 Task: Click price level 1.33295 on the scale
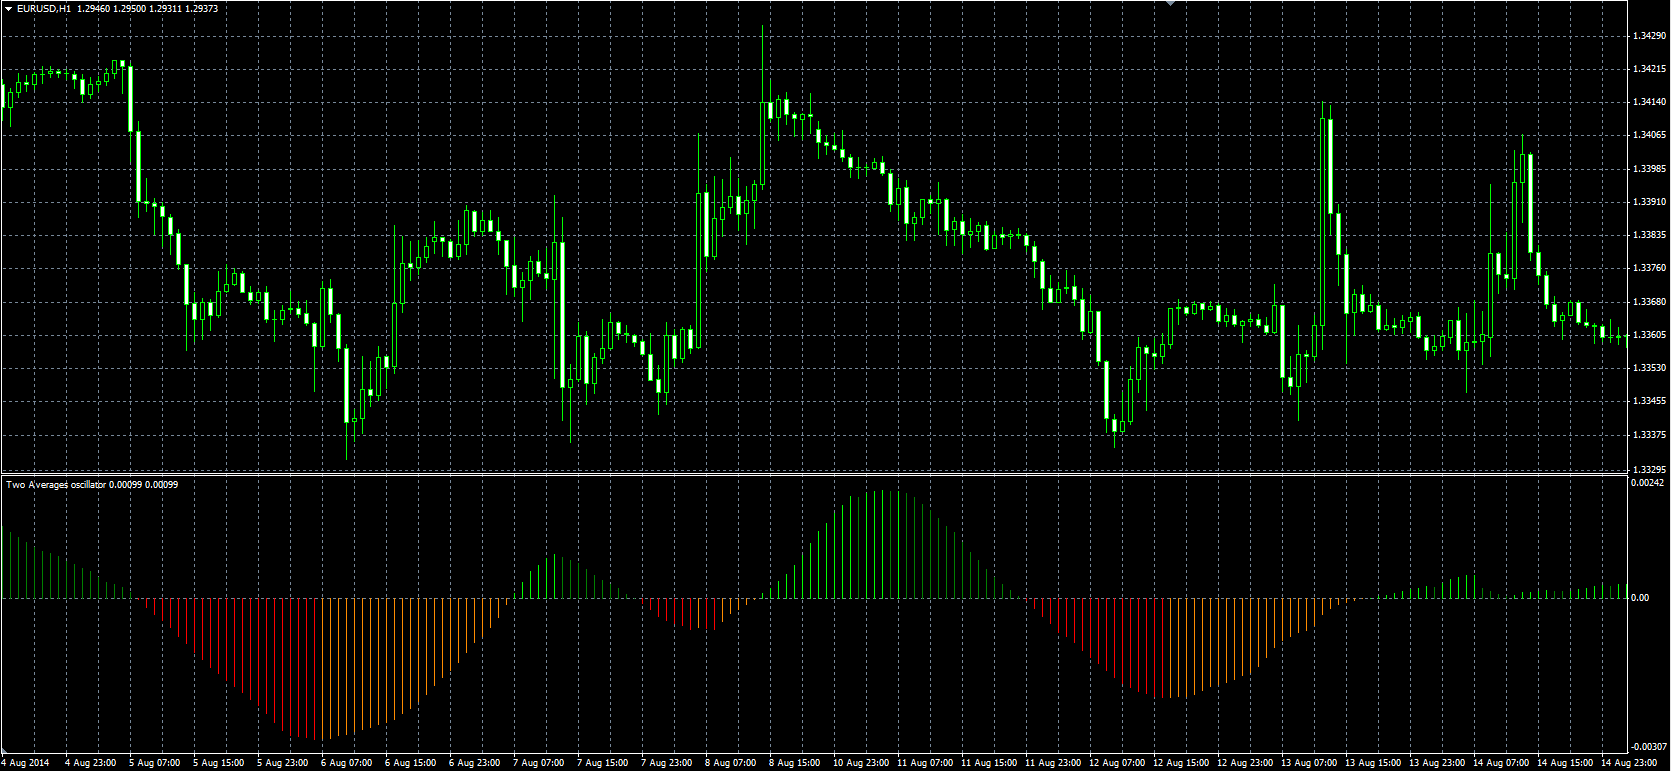point(1649,468)
